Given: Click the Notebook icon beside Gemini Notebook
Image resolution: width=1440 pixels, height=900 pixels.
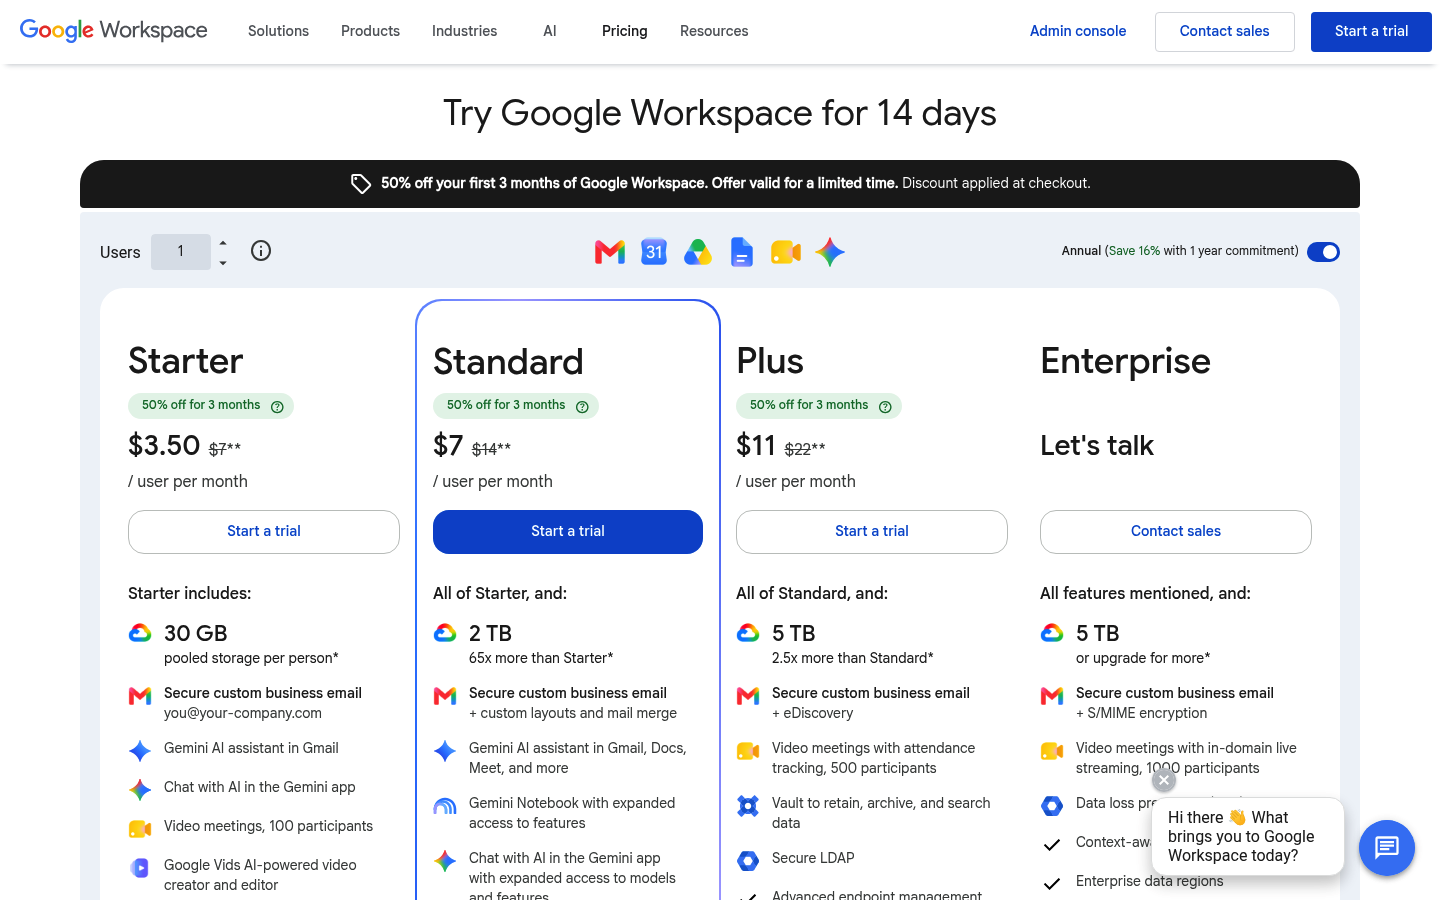Looking at the screenshot, I should (x=445, y=806).
